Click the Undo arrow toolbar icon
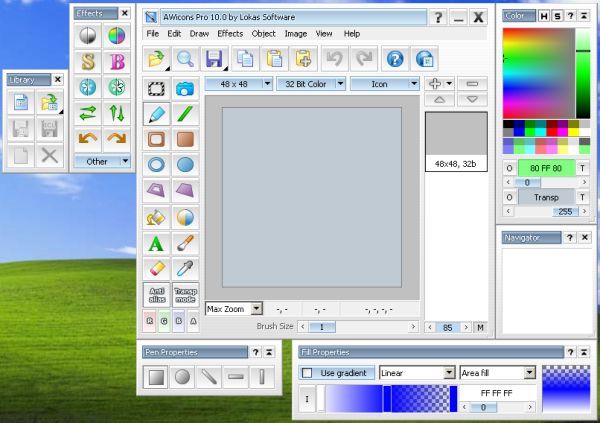The height and width of the screenshot is (423, 600). [x=334, y=59]
